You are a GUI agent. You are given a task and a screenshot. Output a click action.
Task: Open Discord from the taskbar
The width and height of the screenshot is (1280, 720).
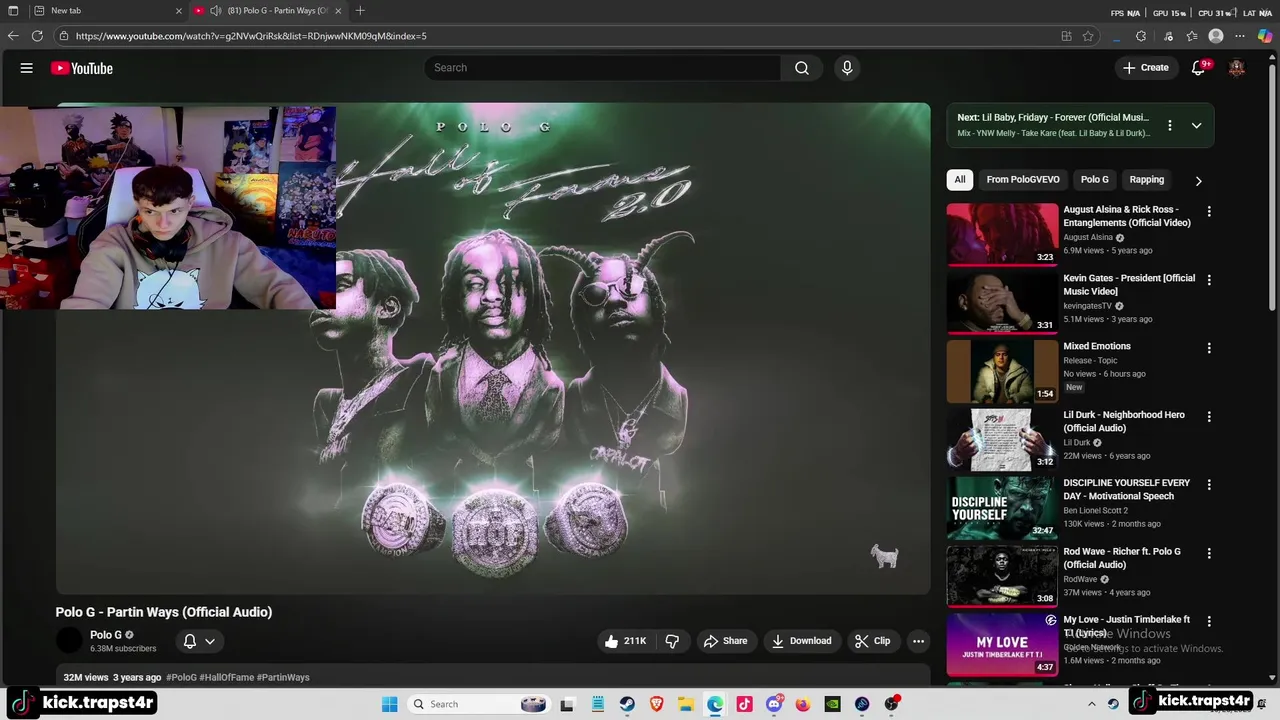click(774, 704)
